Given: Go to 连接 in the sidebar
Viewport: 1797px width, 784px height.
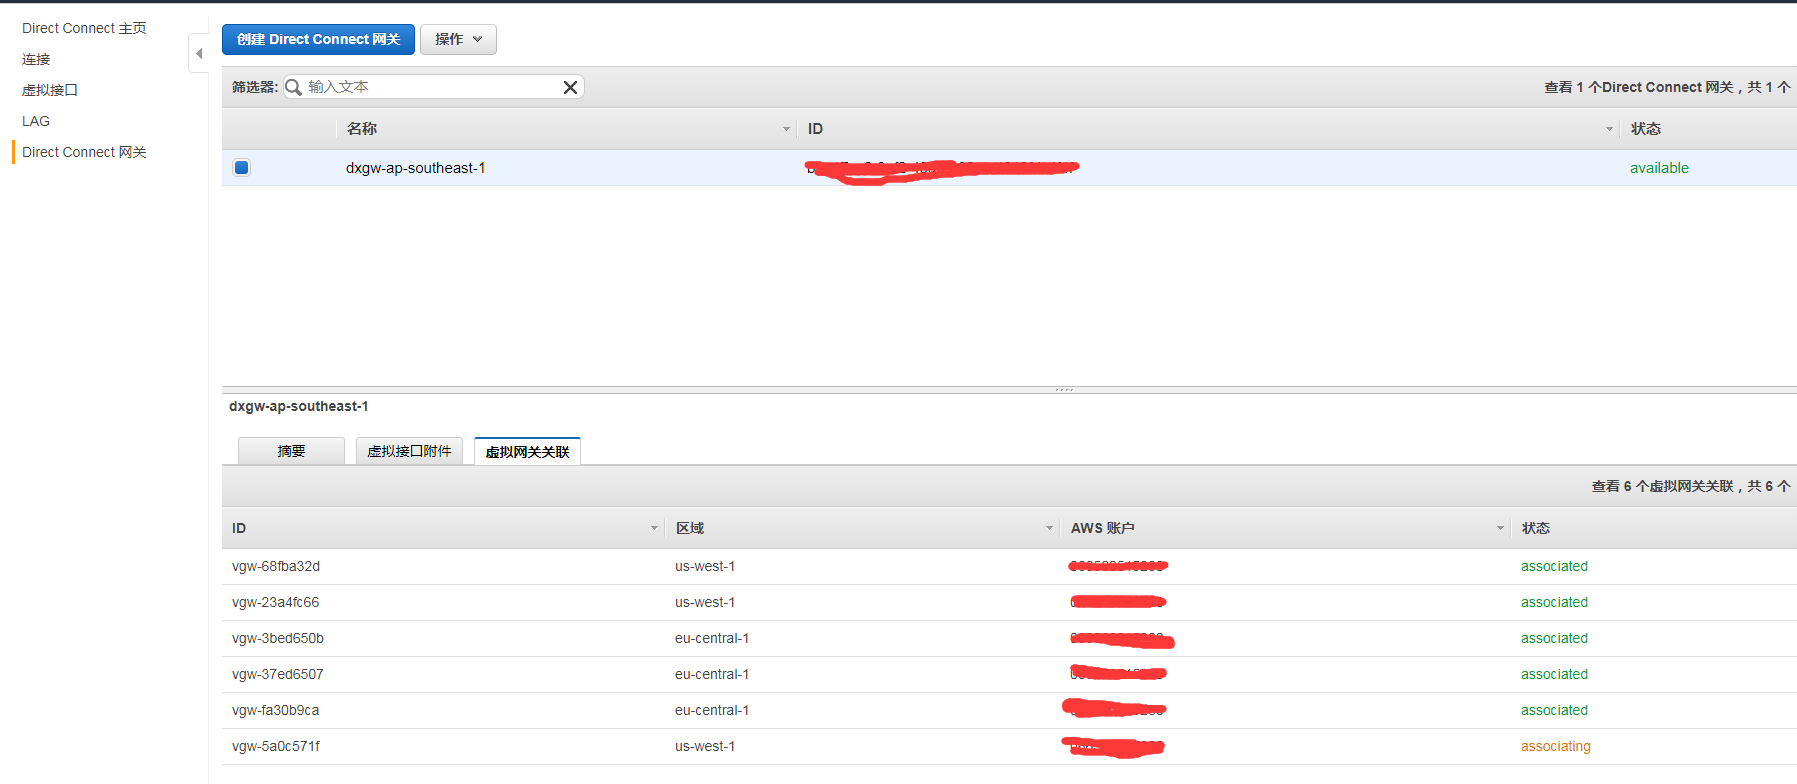Looking at the screenshot, I should tap(36, 59).
